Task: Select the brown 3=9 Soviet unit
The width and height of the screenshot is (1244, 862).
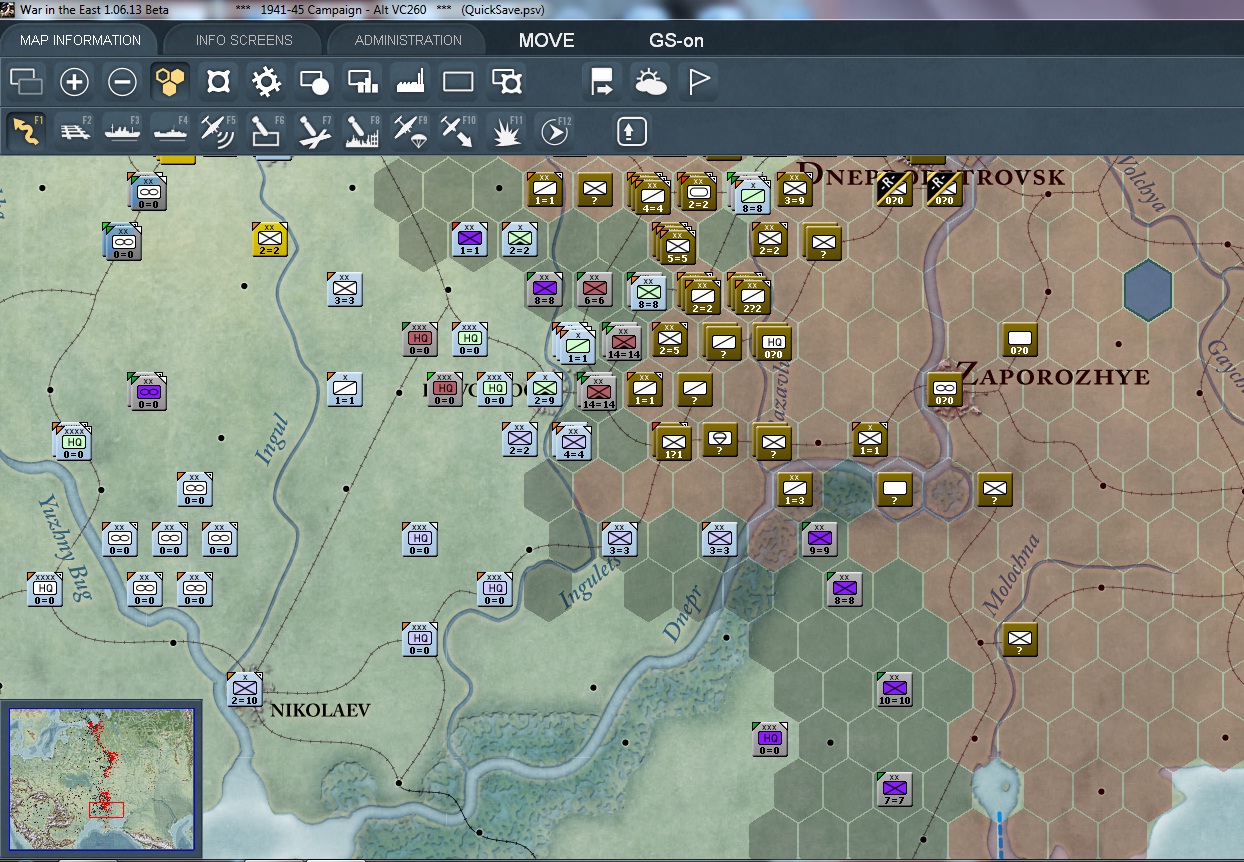Action: [794, 189]
